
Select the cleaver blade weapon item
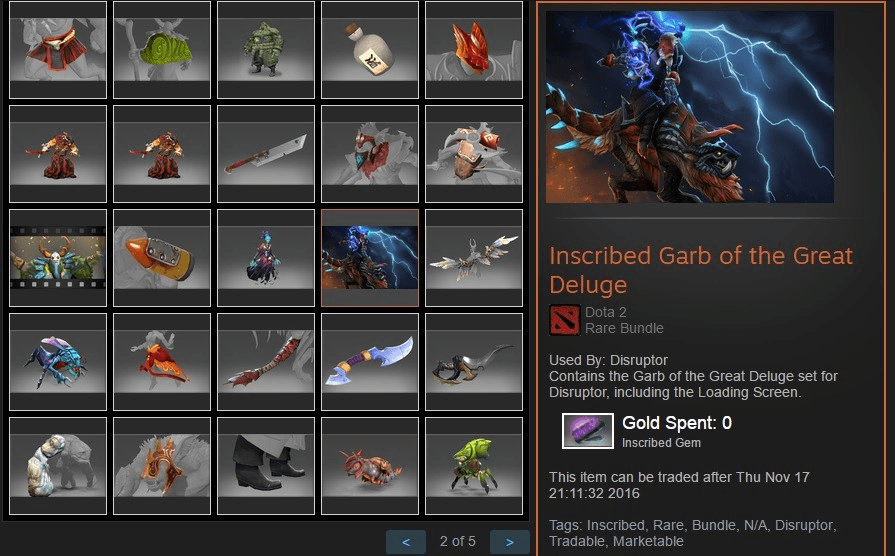tap(266, 154)
